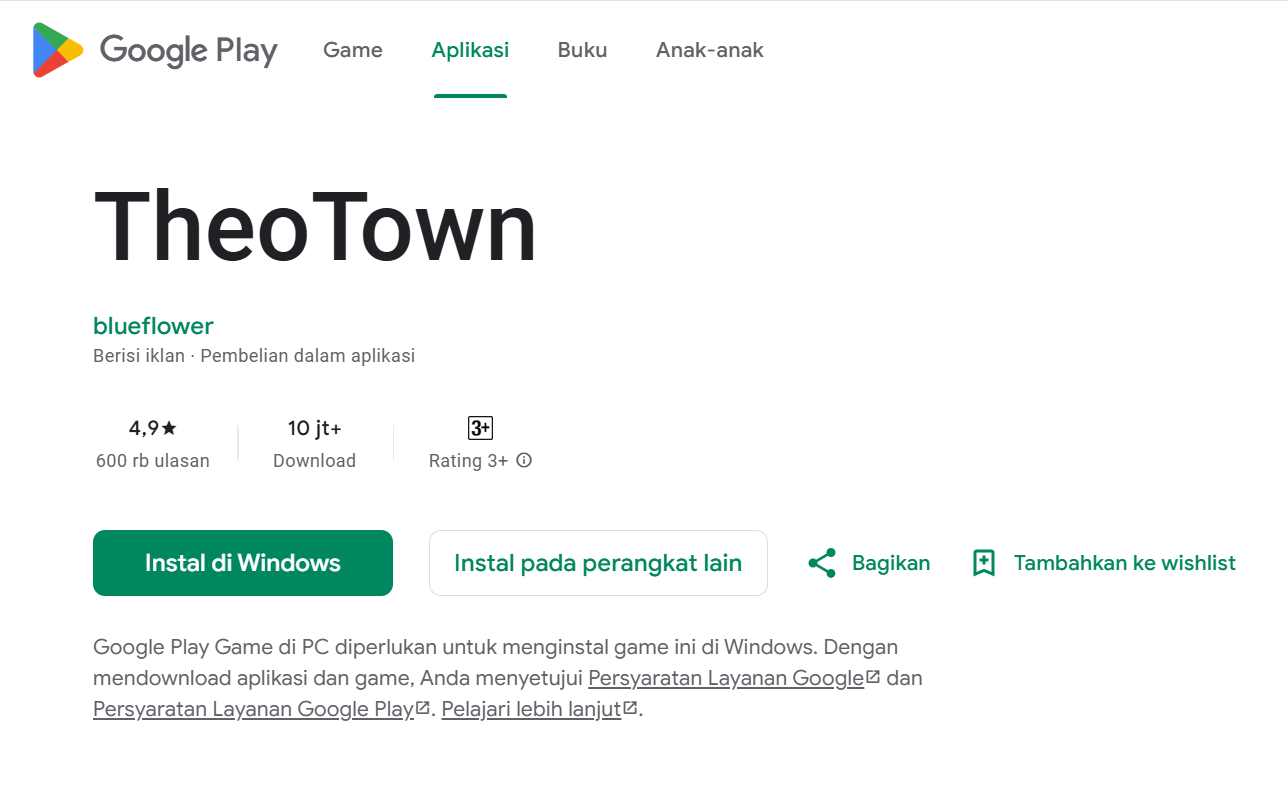Click Instal pada perangkat lain button

598,562
